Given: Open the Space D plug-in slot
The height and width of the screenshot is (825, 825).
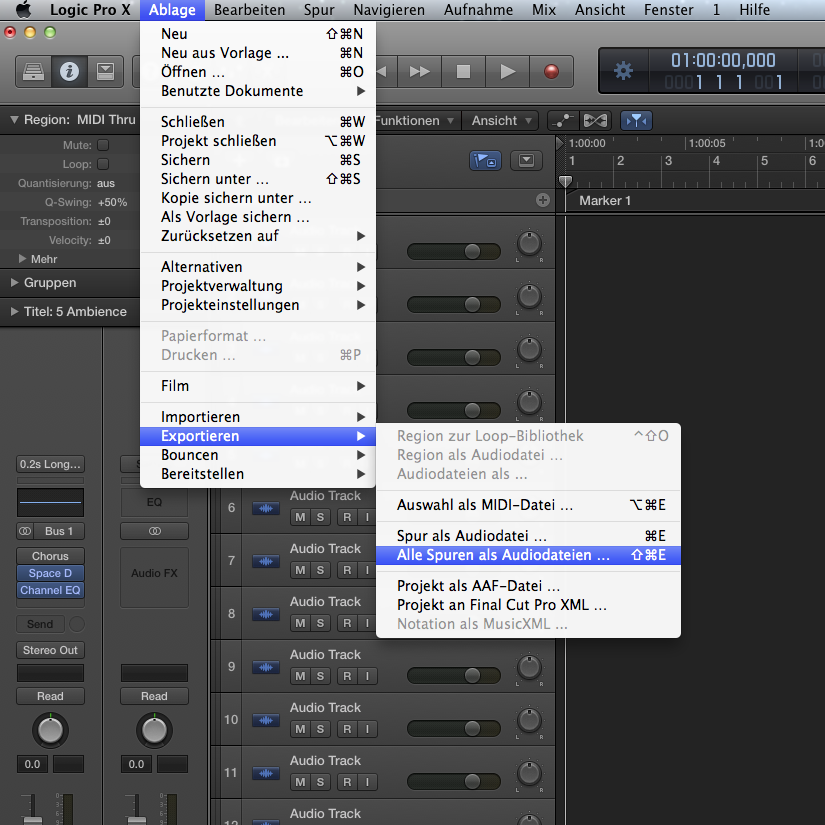Looking at the screenshot, I should pos(50,573).
